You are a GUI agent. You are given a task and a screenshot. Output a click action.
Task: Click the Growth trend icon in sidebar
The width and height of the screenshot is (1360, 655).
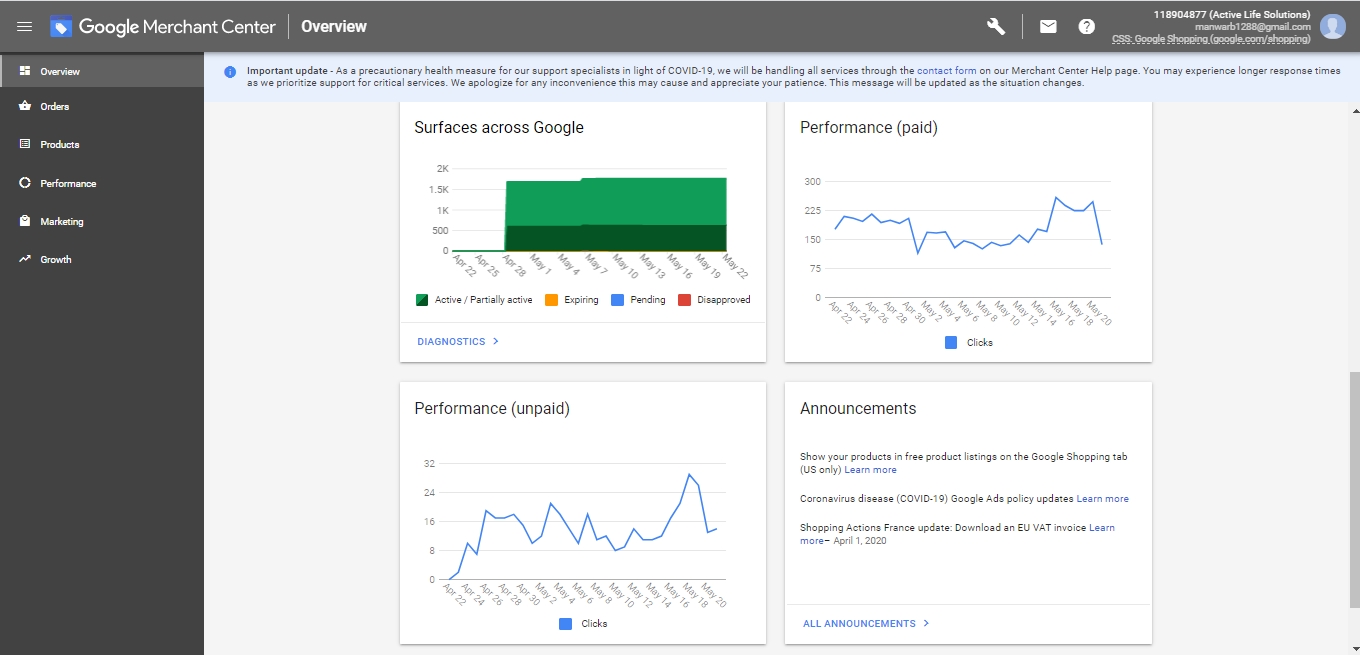click(25, 259)
